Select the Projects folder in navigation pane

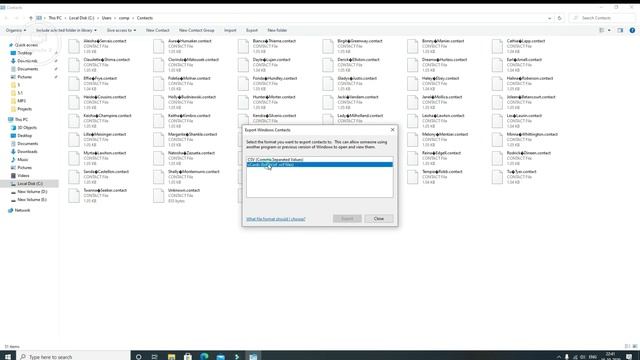coord(24,109)
